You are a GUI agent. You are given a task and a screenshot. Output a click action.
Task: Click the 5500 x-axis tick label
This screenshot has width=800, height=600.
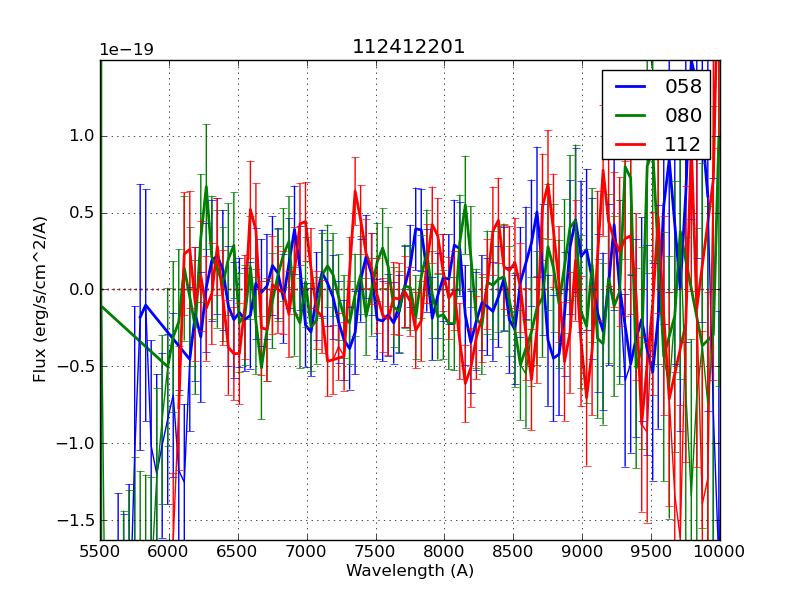[x=100, y=551]
